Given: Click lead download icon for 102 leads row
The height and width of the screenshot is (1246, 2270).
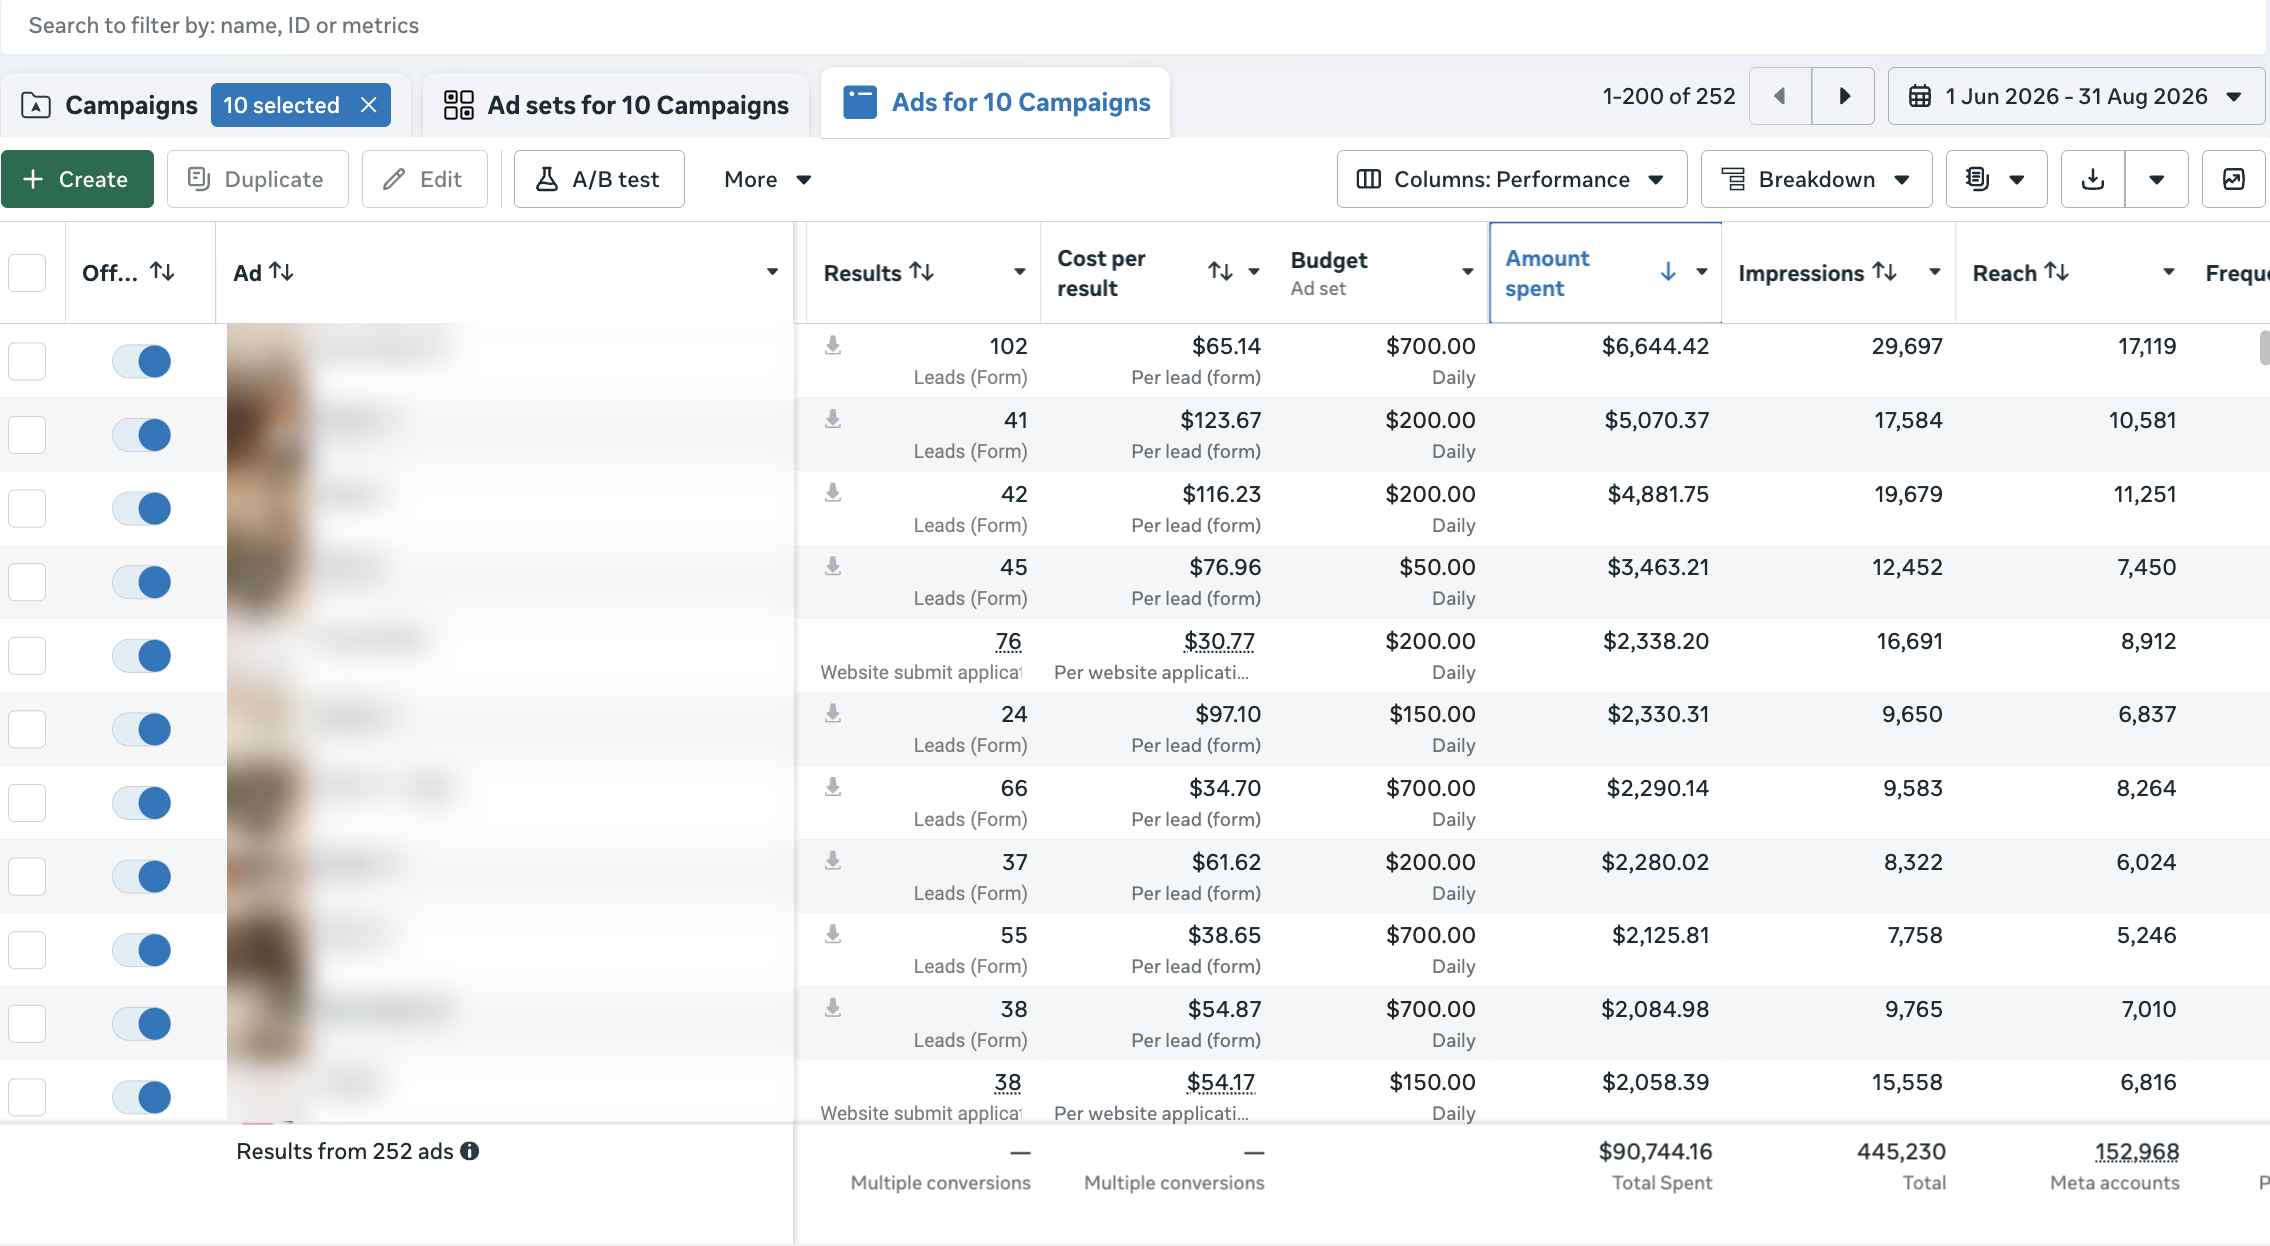Looking at the screenshot, I should [x=833, y=346].
